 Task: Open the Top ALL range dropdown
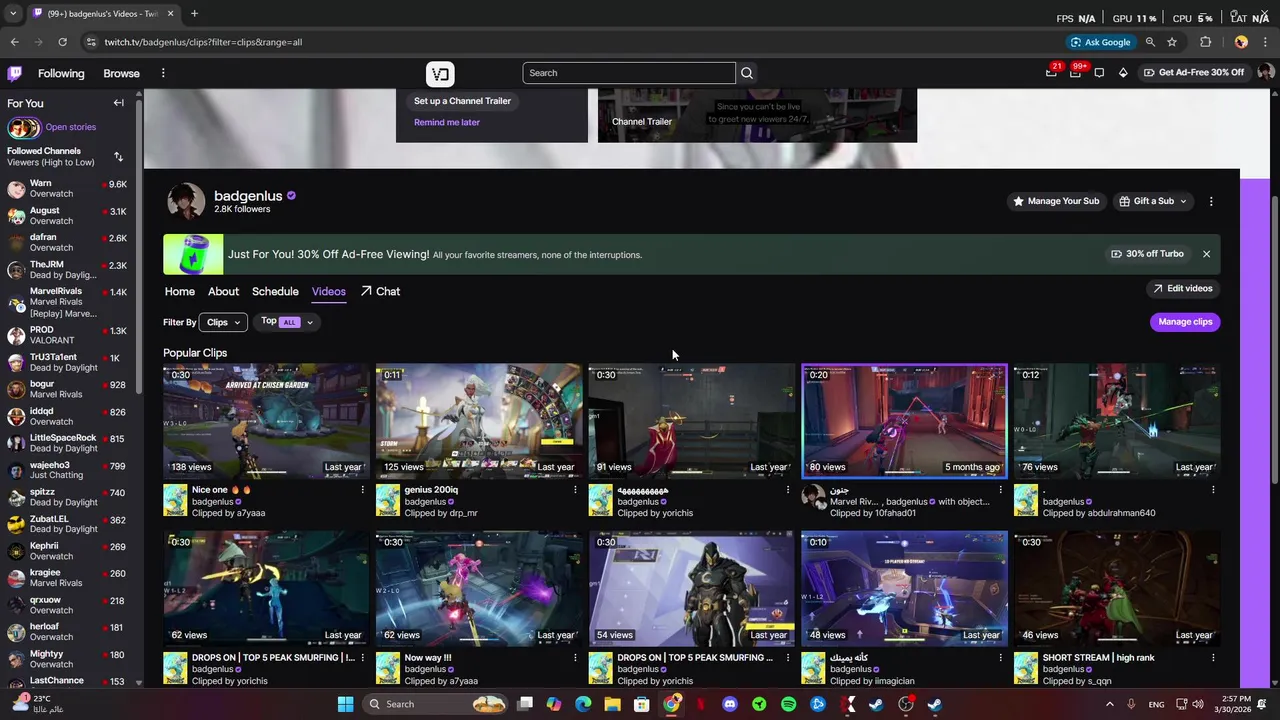coord(288,322)
